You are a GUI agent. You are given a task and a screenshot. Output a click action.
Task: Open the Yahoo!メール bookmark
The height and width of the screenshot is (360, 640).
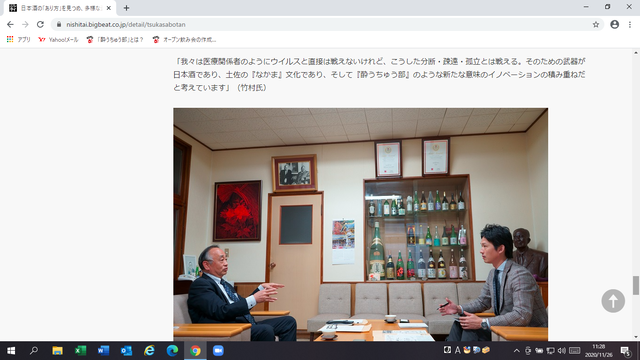coord(58,40)
